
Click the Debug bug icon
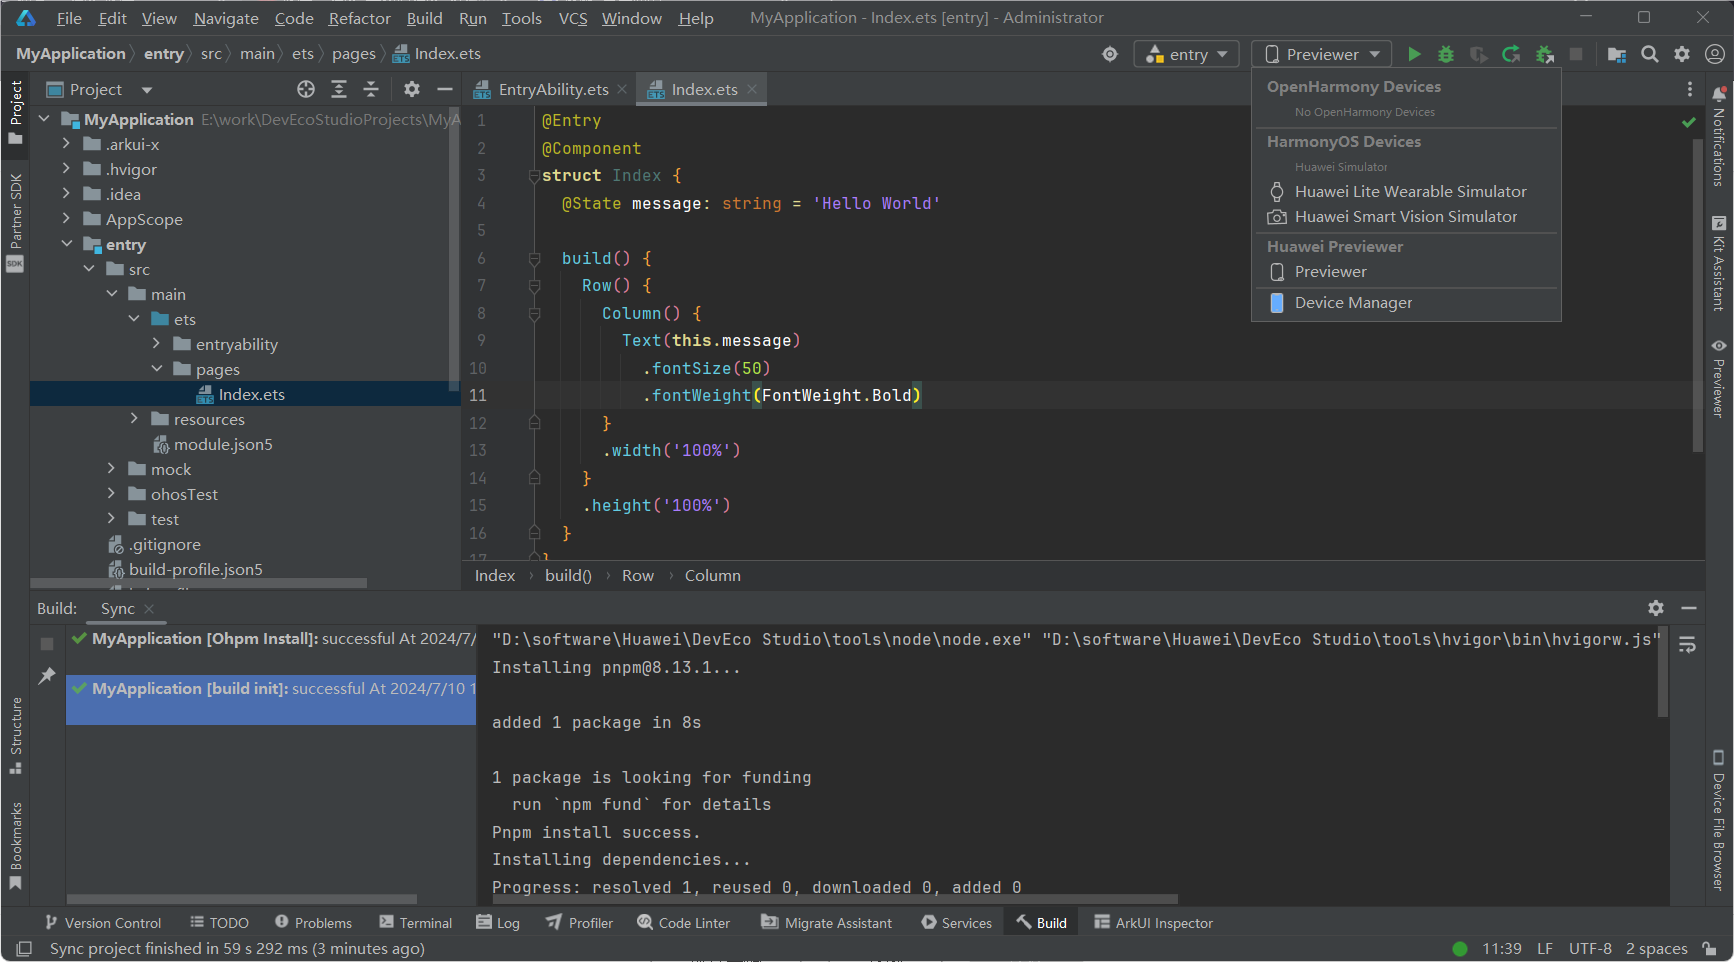1445,54
